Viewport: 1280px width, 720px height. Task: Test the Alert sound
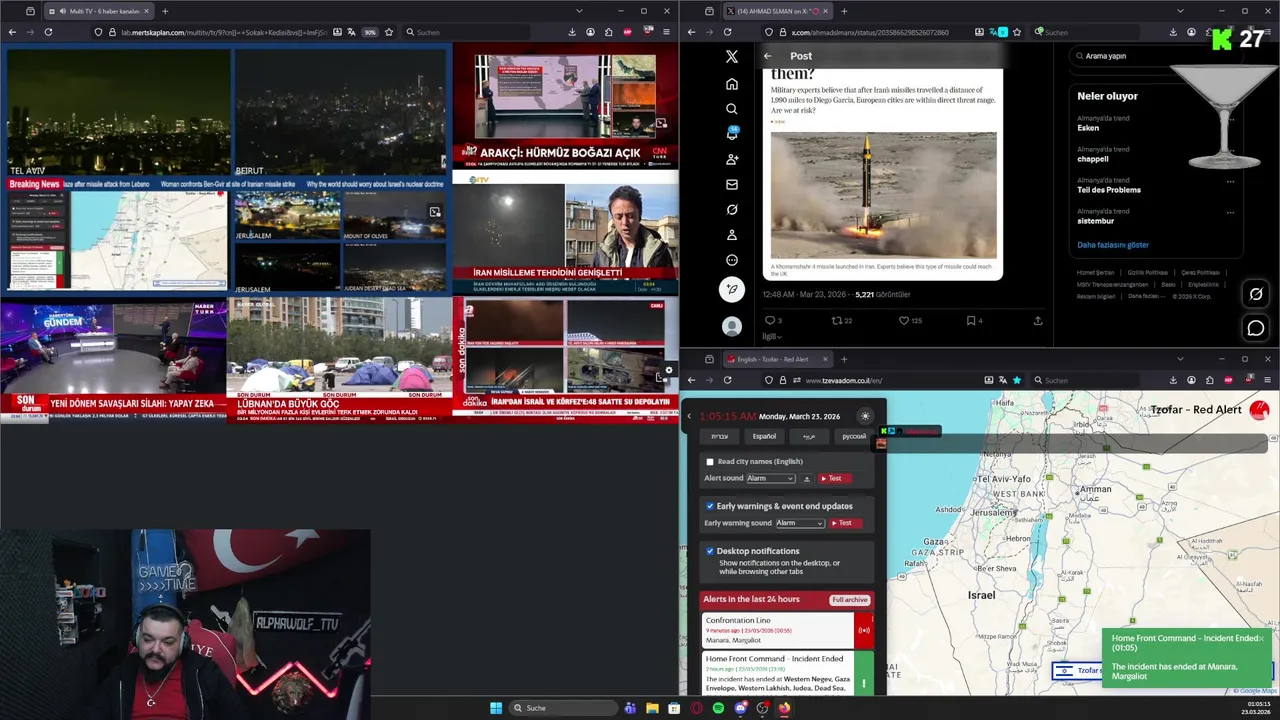coord(834,479)
